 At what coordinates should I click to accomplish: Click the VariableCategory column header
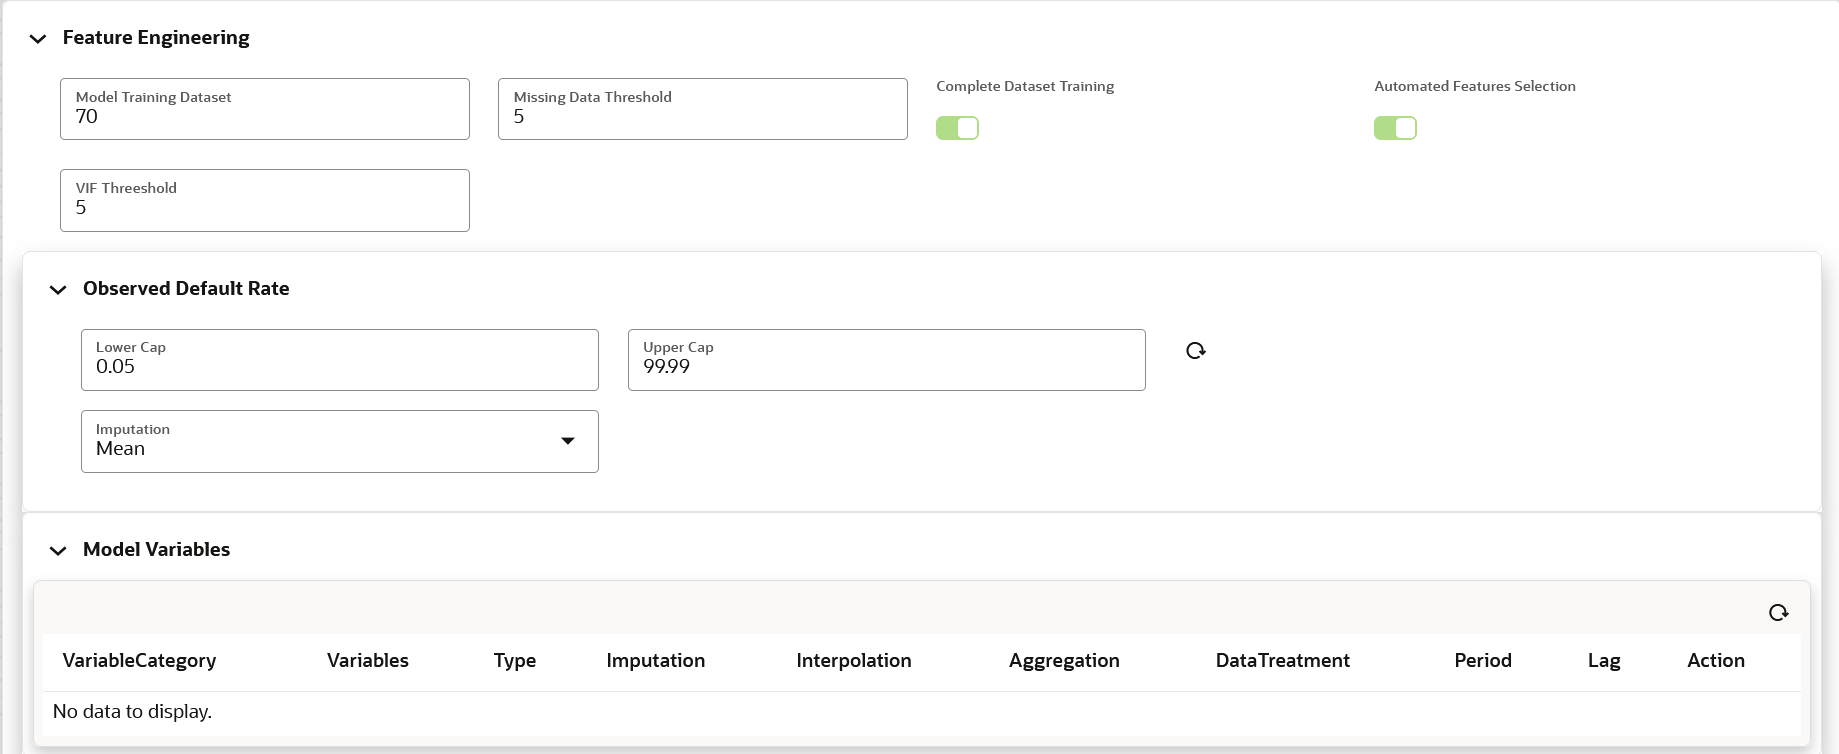point(139,660)
